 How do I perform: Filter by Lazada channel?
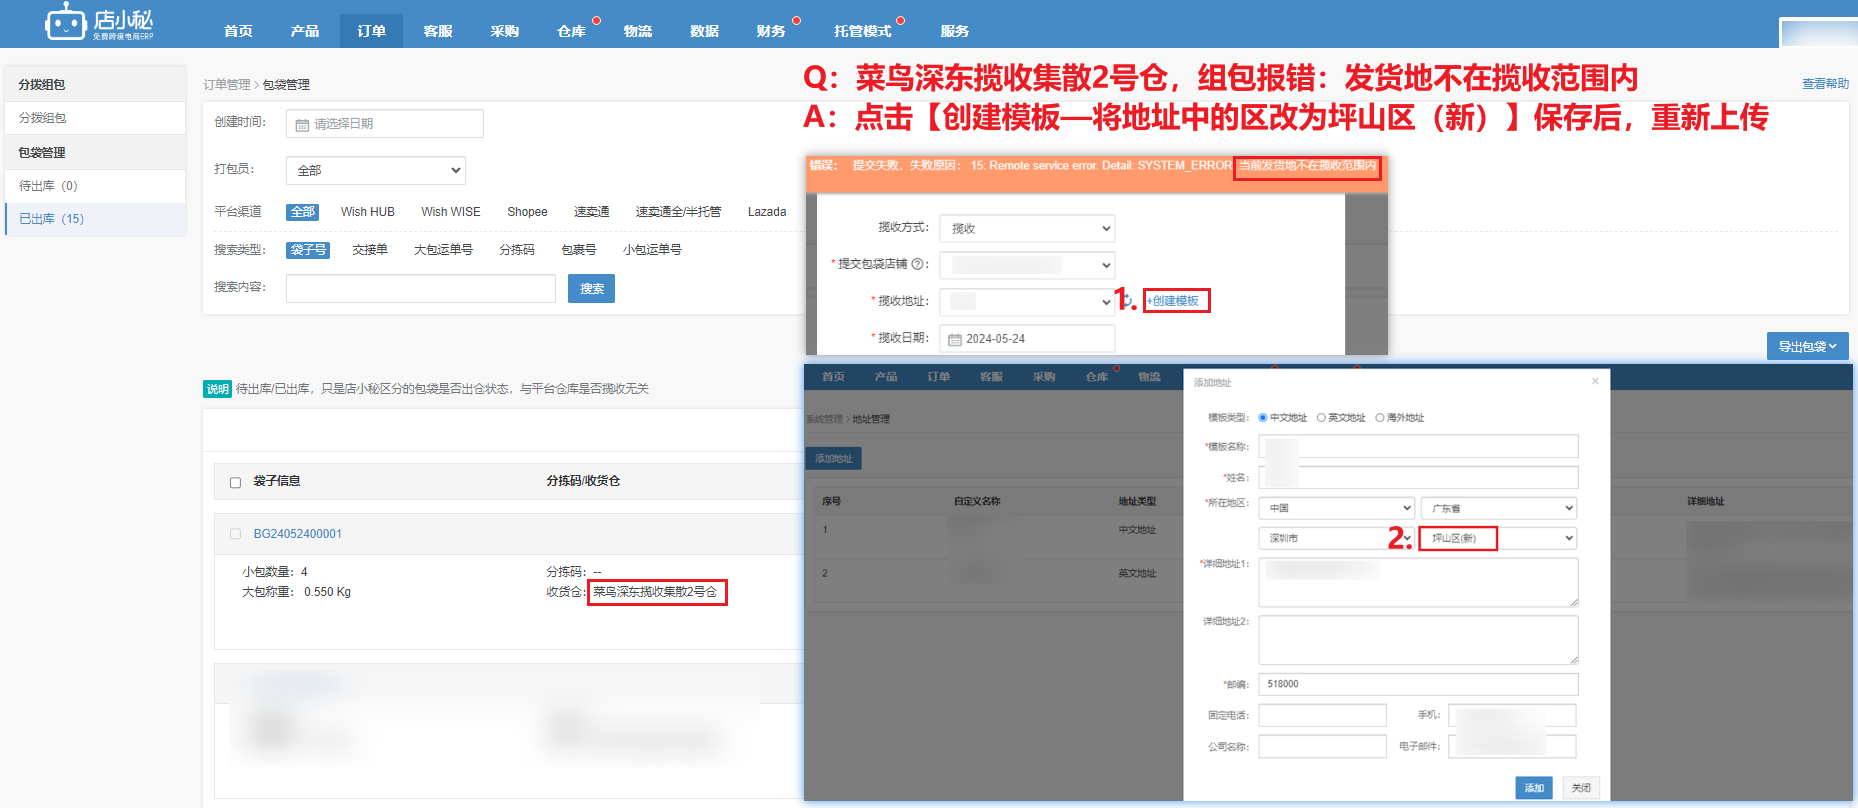pos(767,212)
